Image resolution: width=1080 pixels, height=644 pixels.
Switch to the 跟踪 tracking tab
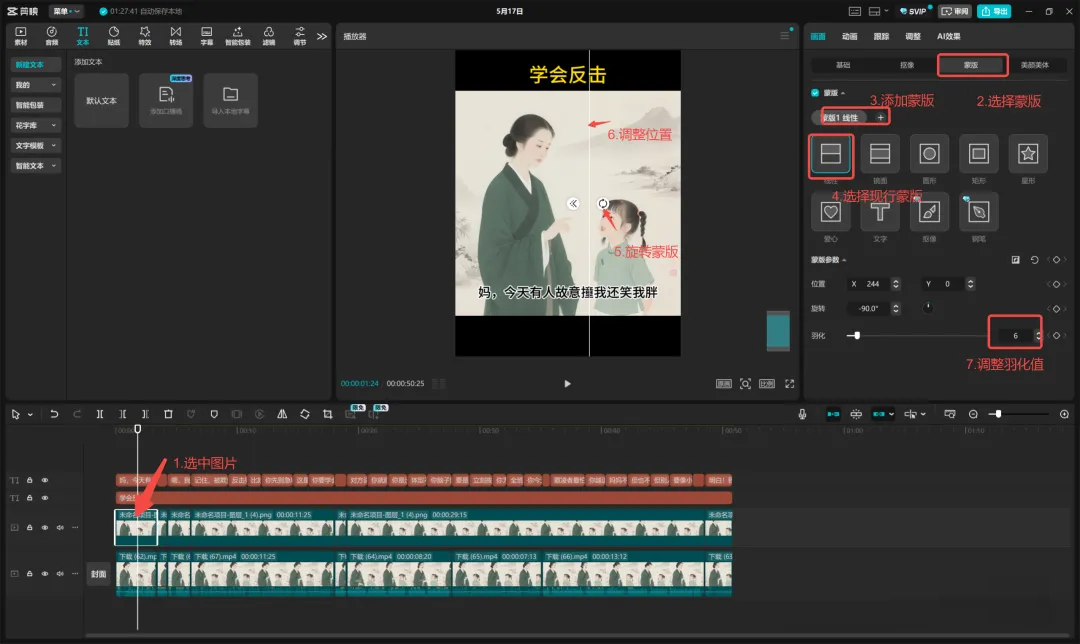click(x=882, y=37)
